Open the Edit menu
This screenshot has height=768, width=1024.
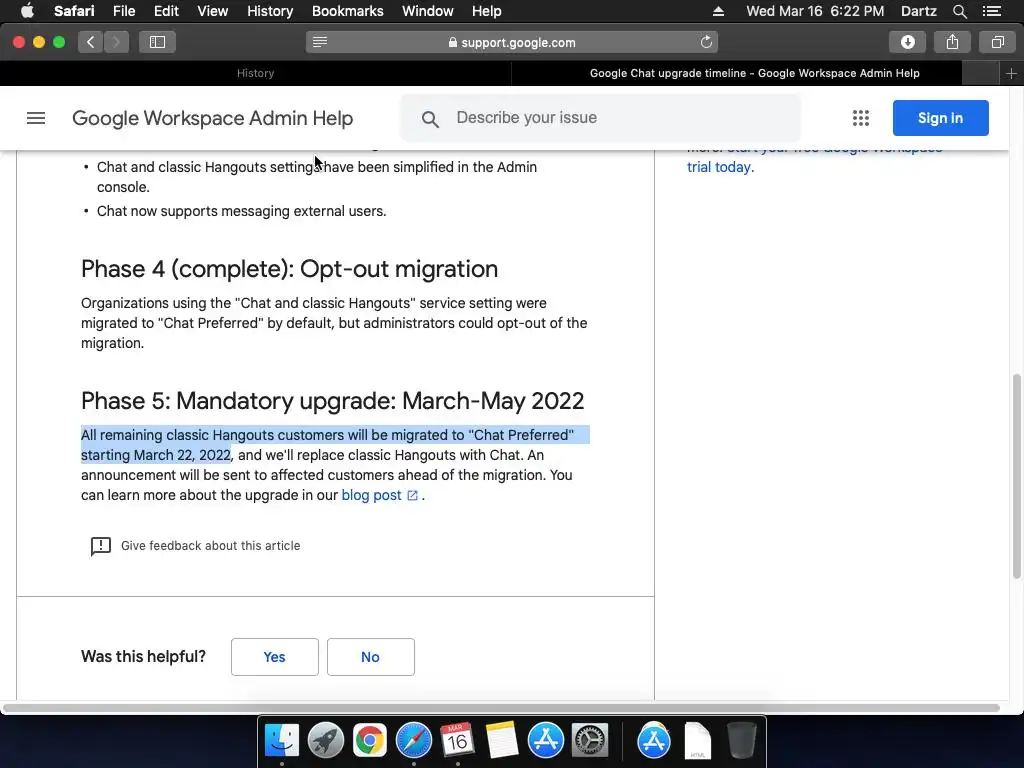coord(166,11)
